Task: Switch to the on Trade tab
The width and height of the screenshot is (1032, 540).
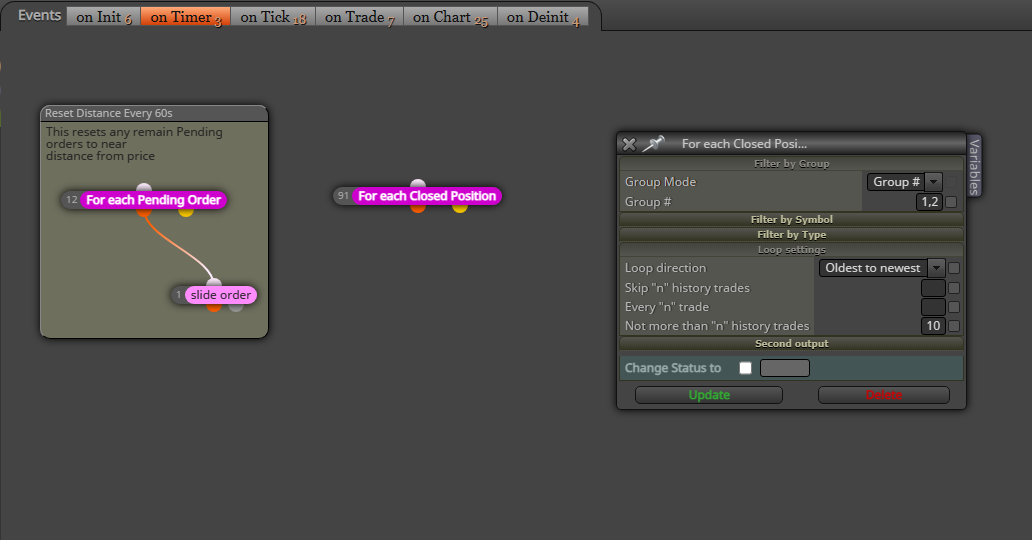Action: click(359, 16)
